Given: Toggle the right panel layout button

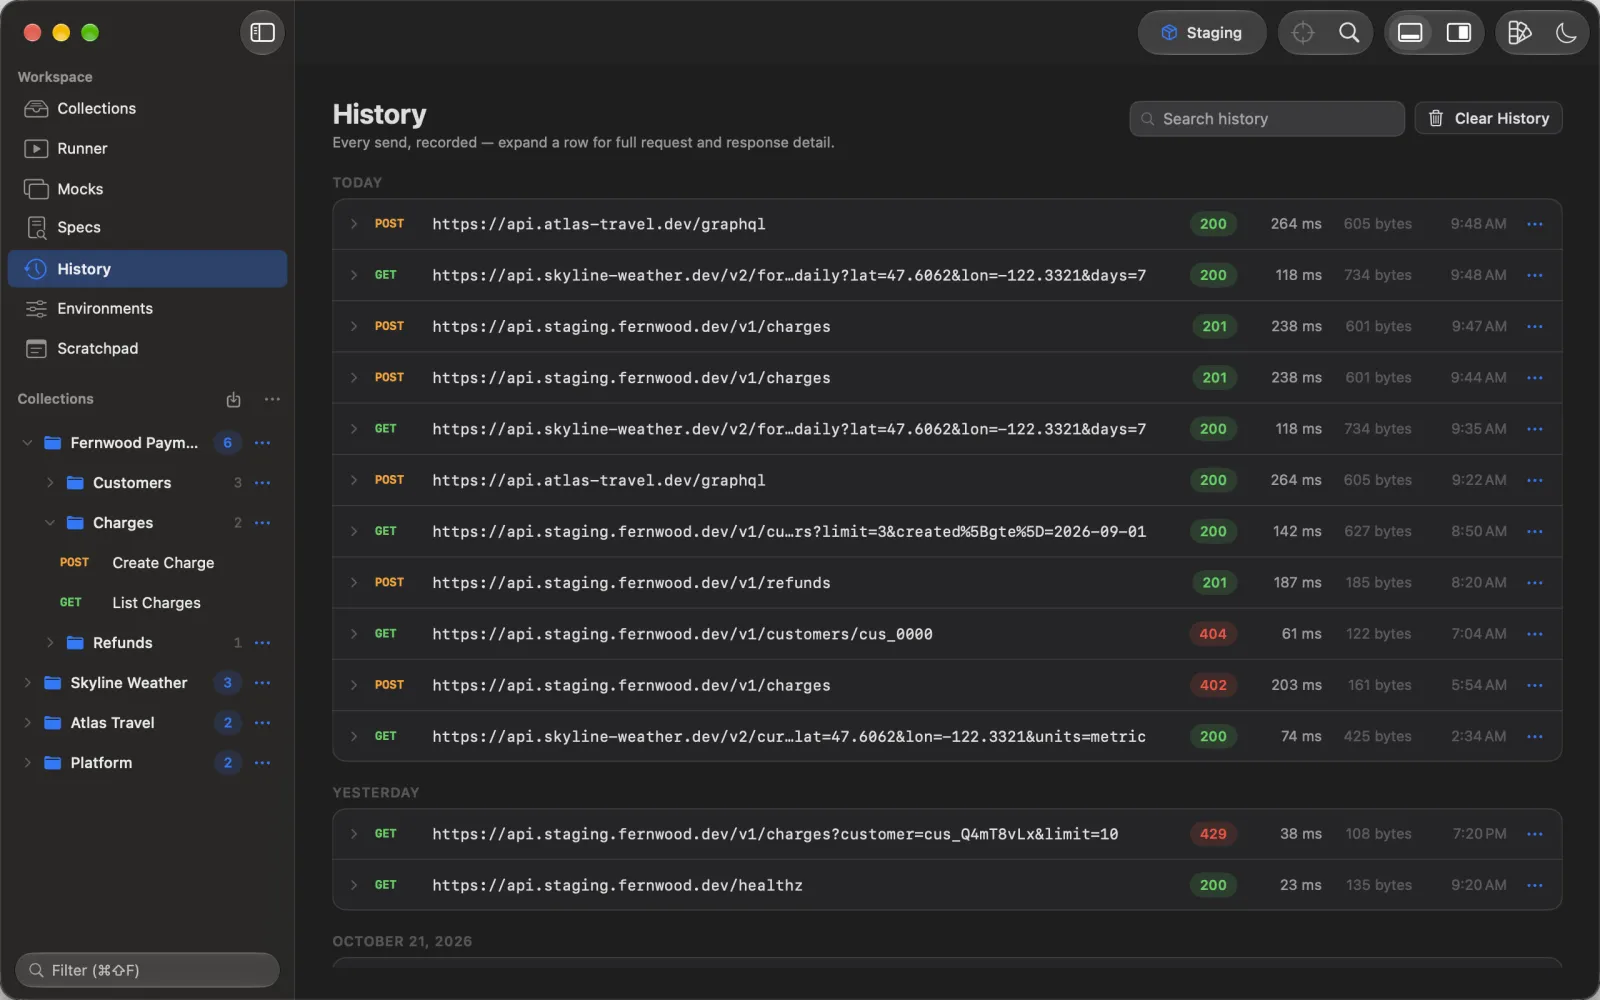Looking at the screenshot, I should pyautogui.click(x=1459, y=33).
